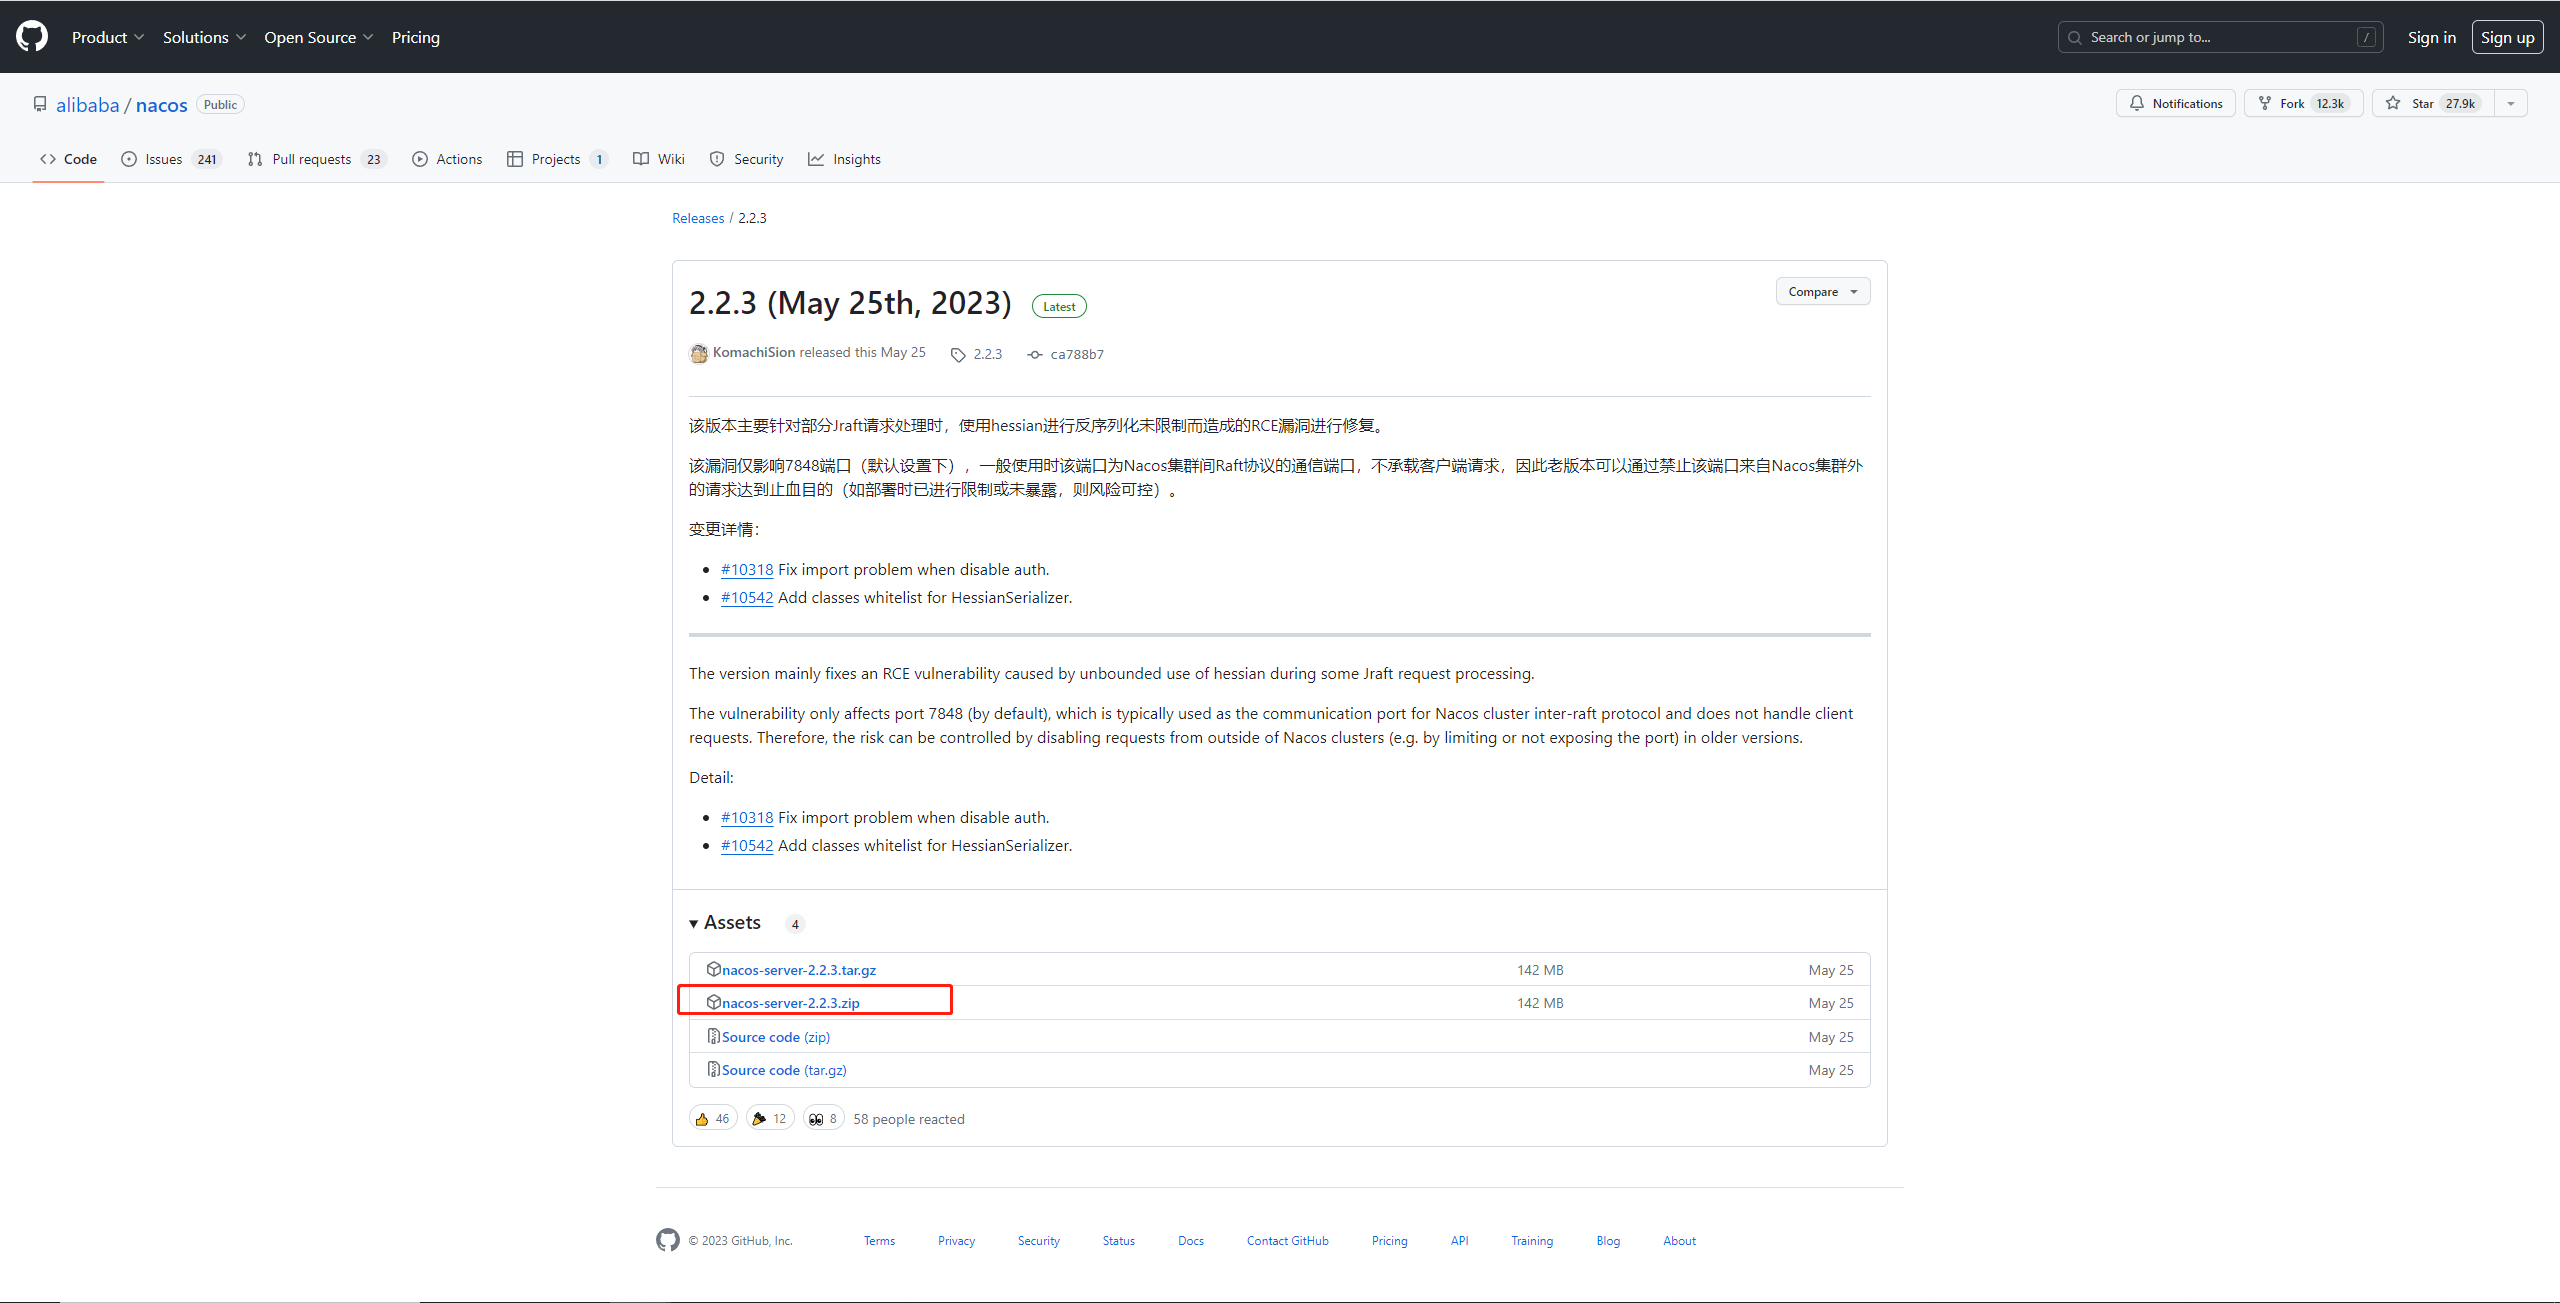
Task: Switch to the Actions tab
Action: coord(447,159)
